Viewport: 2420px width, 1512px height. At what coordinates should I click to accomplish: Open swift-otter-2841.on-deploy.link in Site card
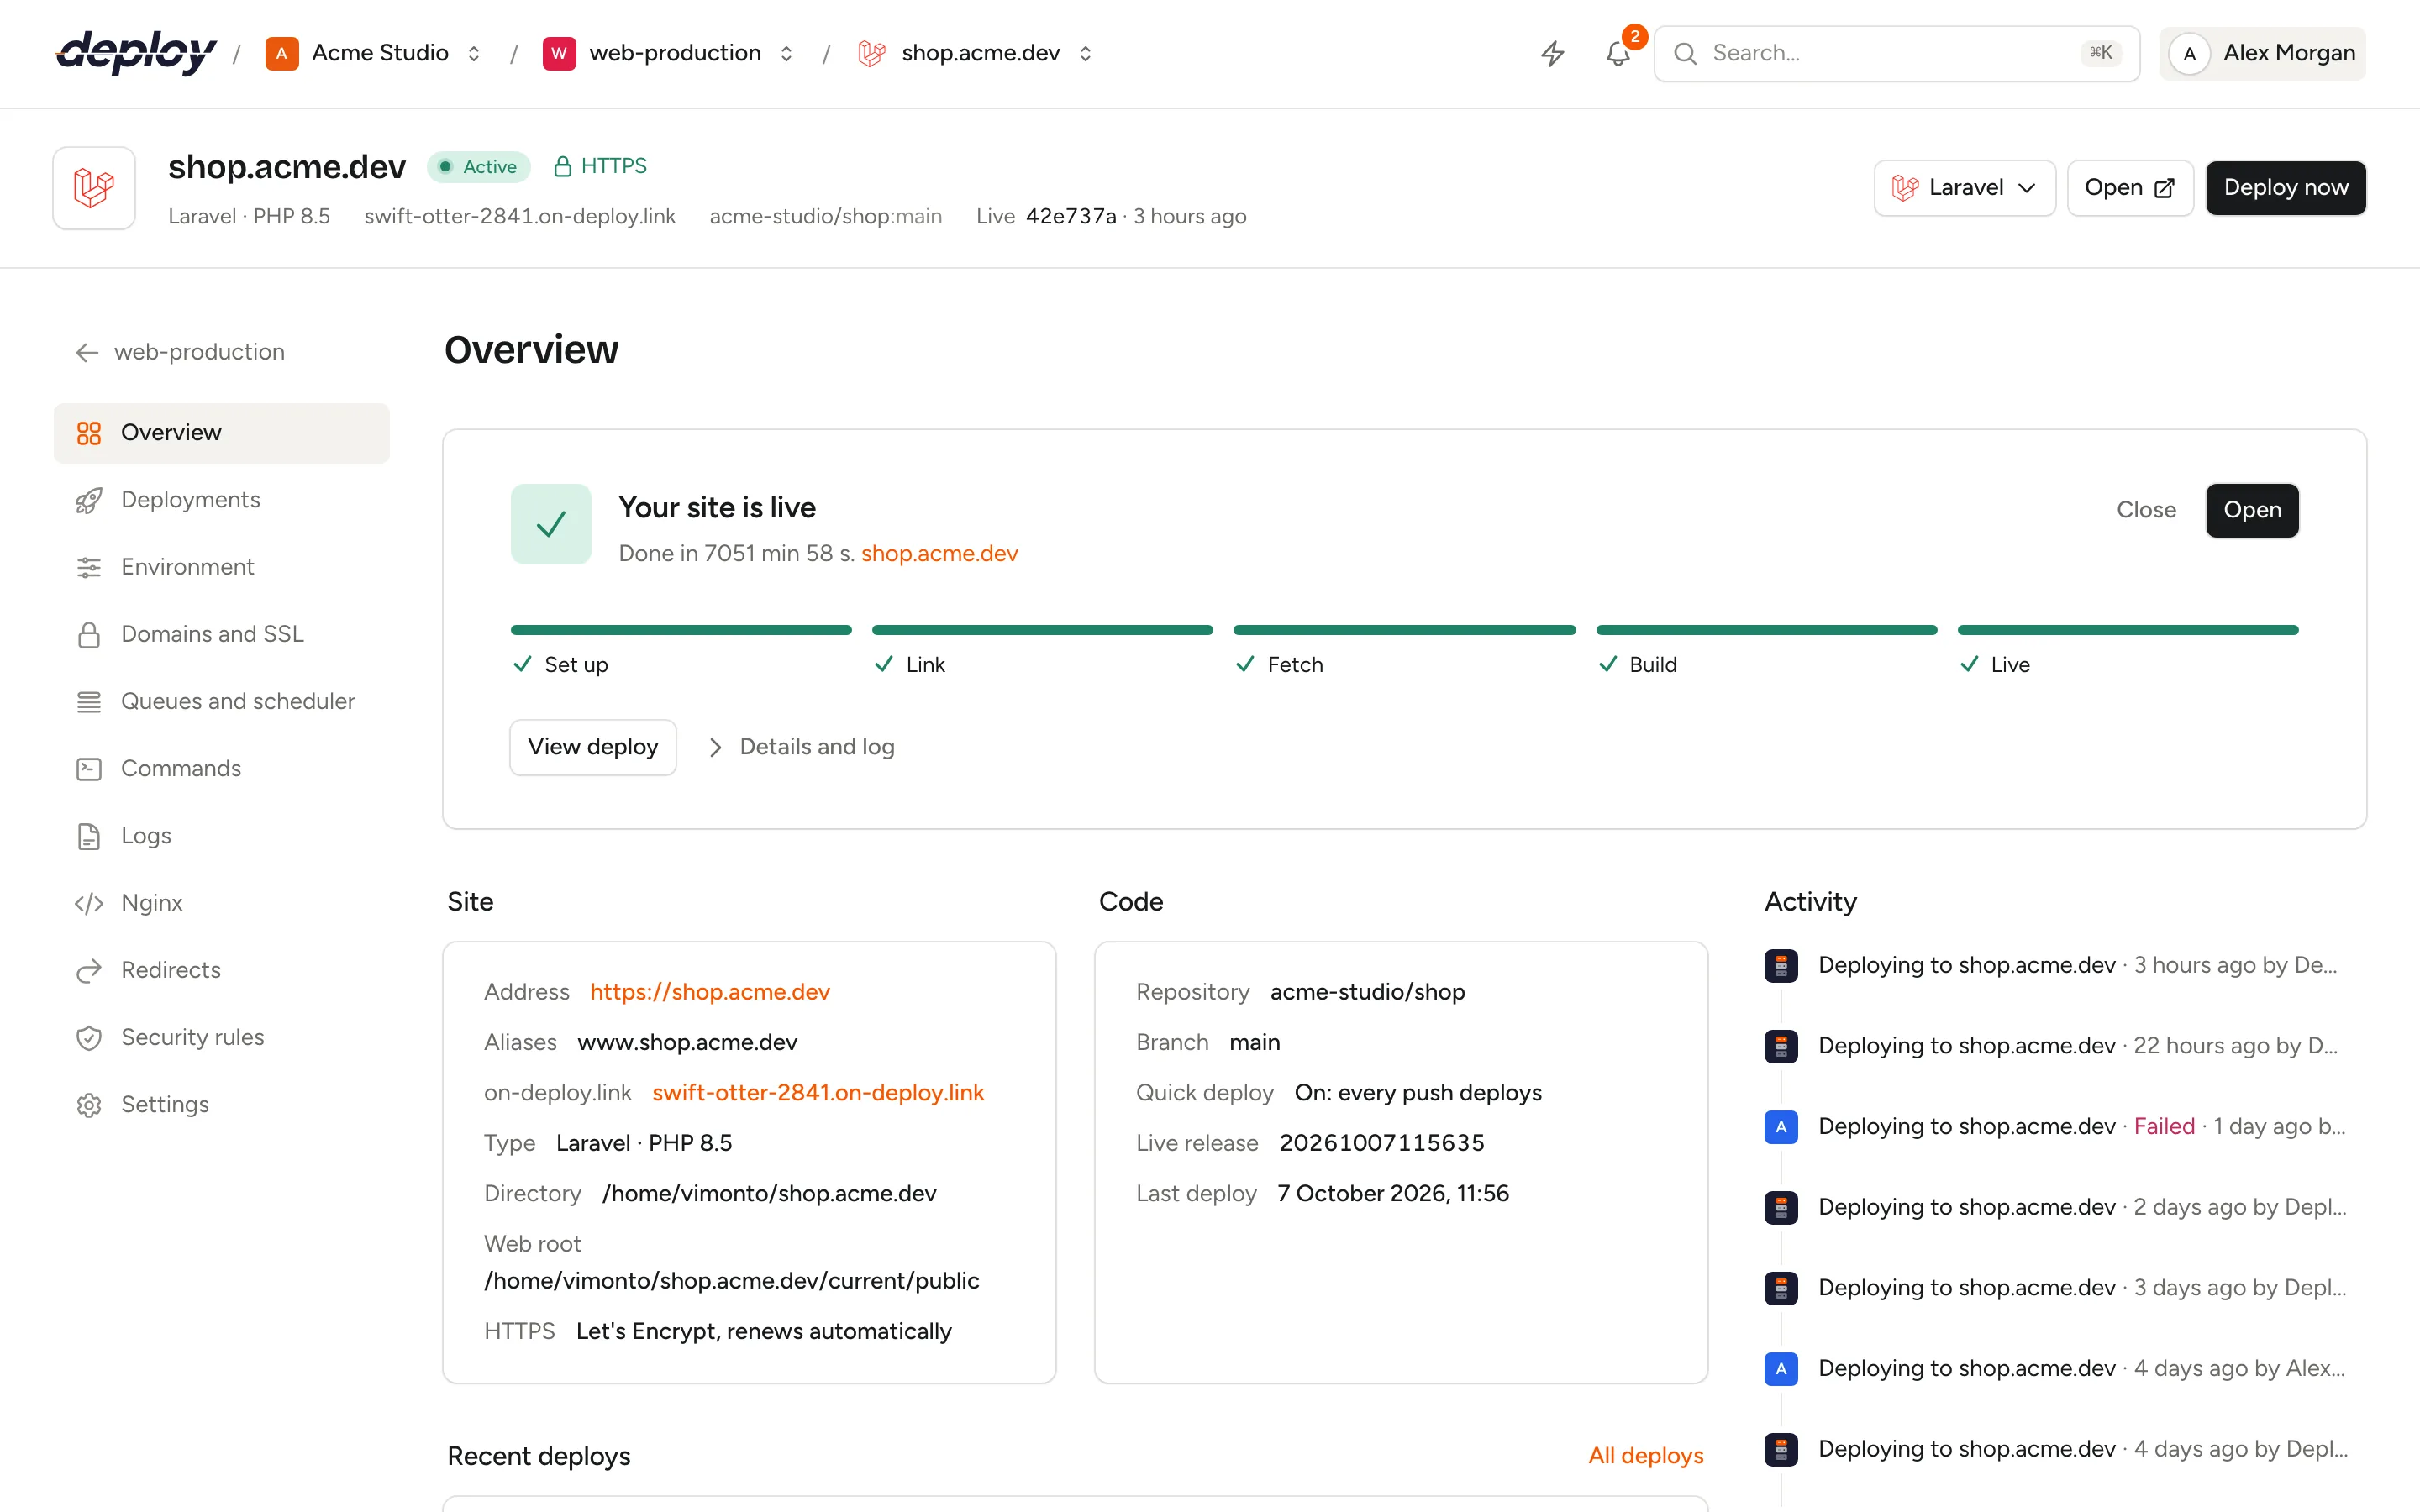(x=818, y=1093)
